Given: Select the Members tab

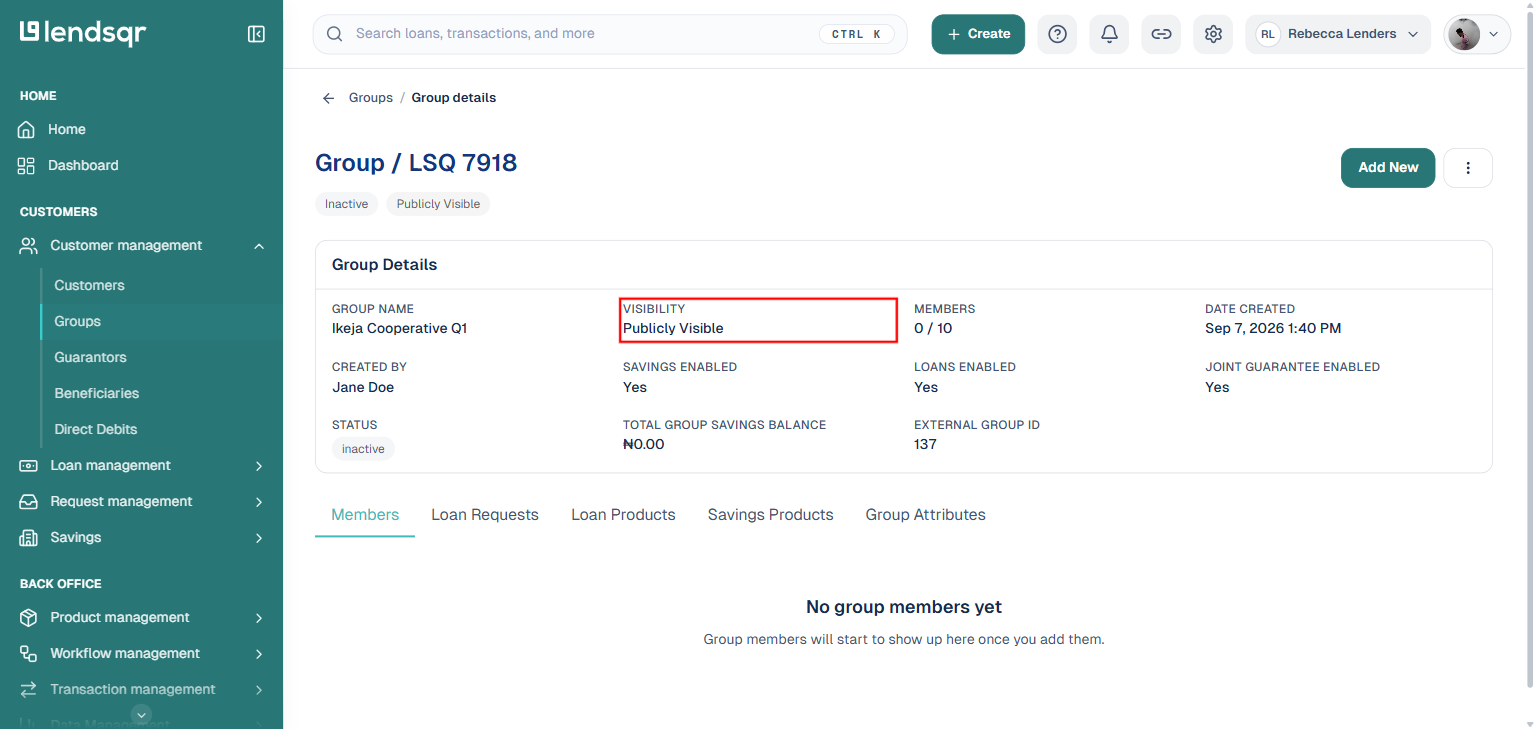Looking at the screenshot, I should [x=365, y=515].
